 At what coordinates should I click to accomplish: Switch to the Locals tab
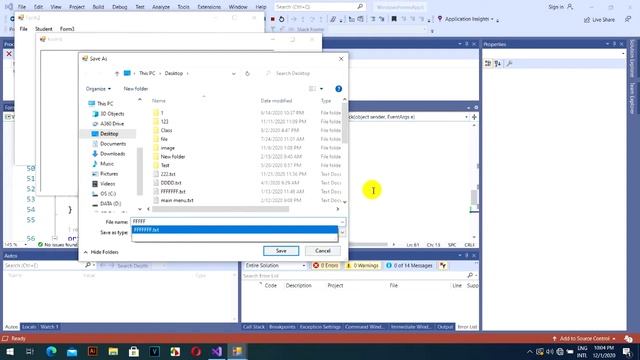click(29, 327)
